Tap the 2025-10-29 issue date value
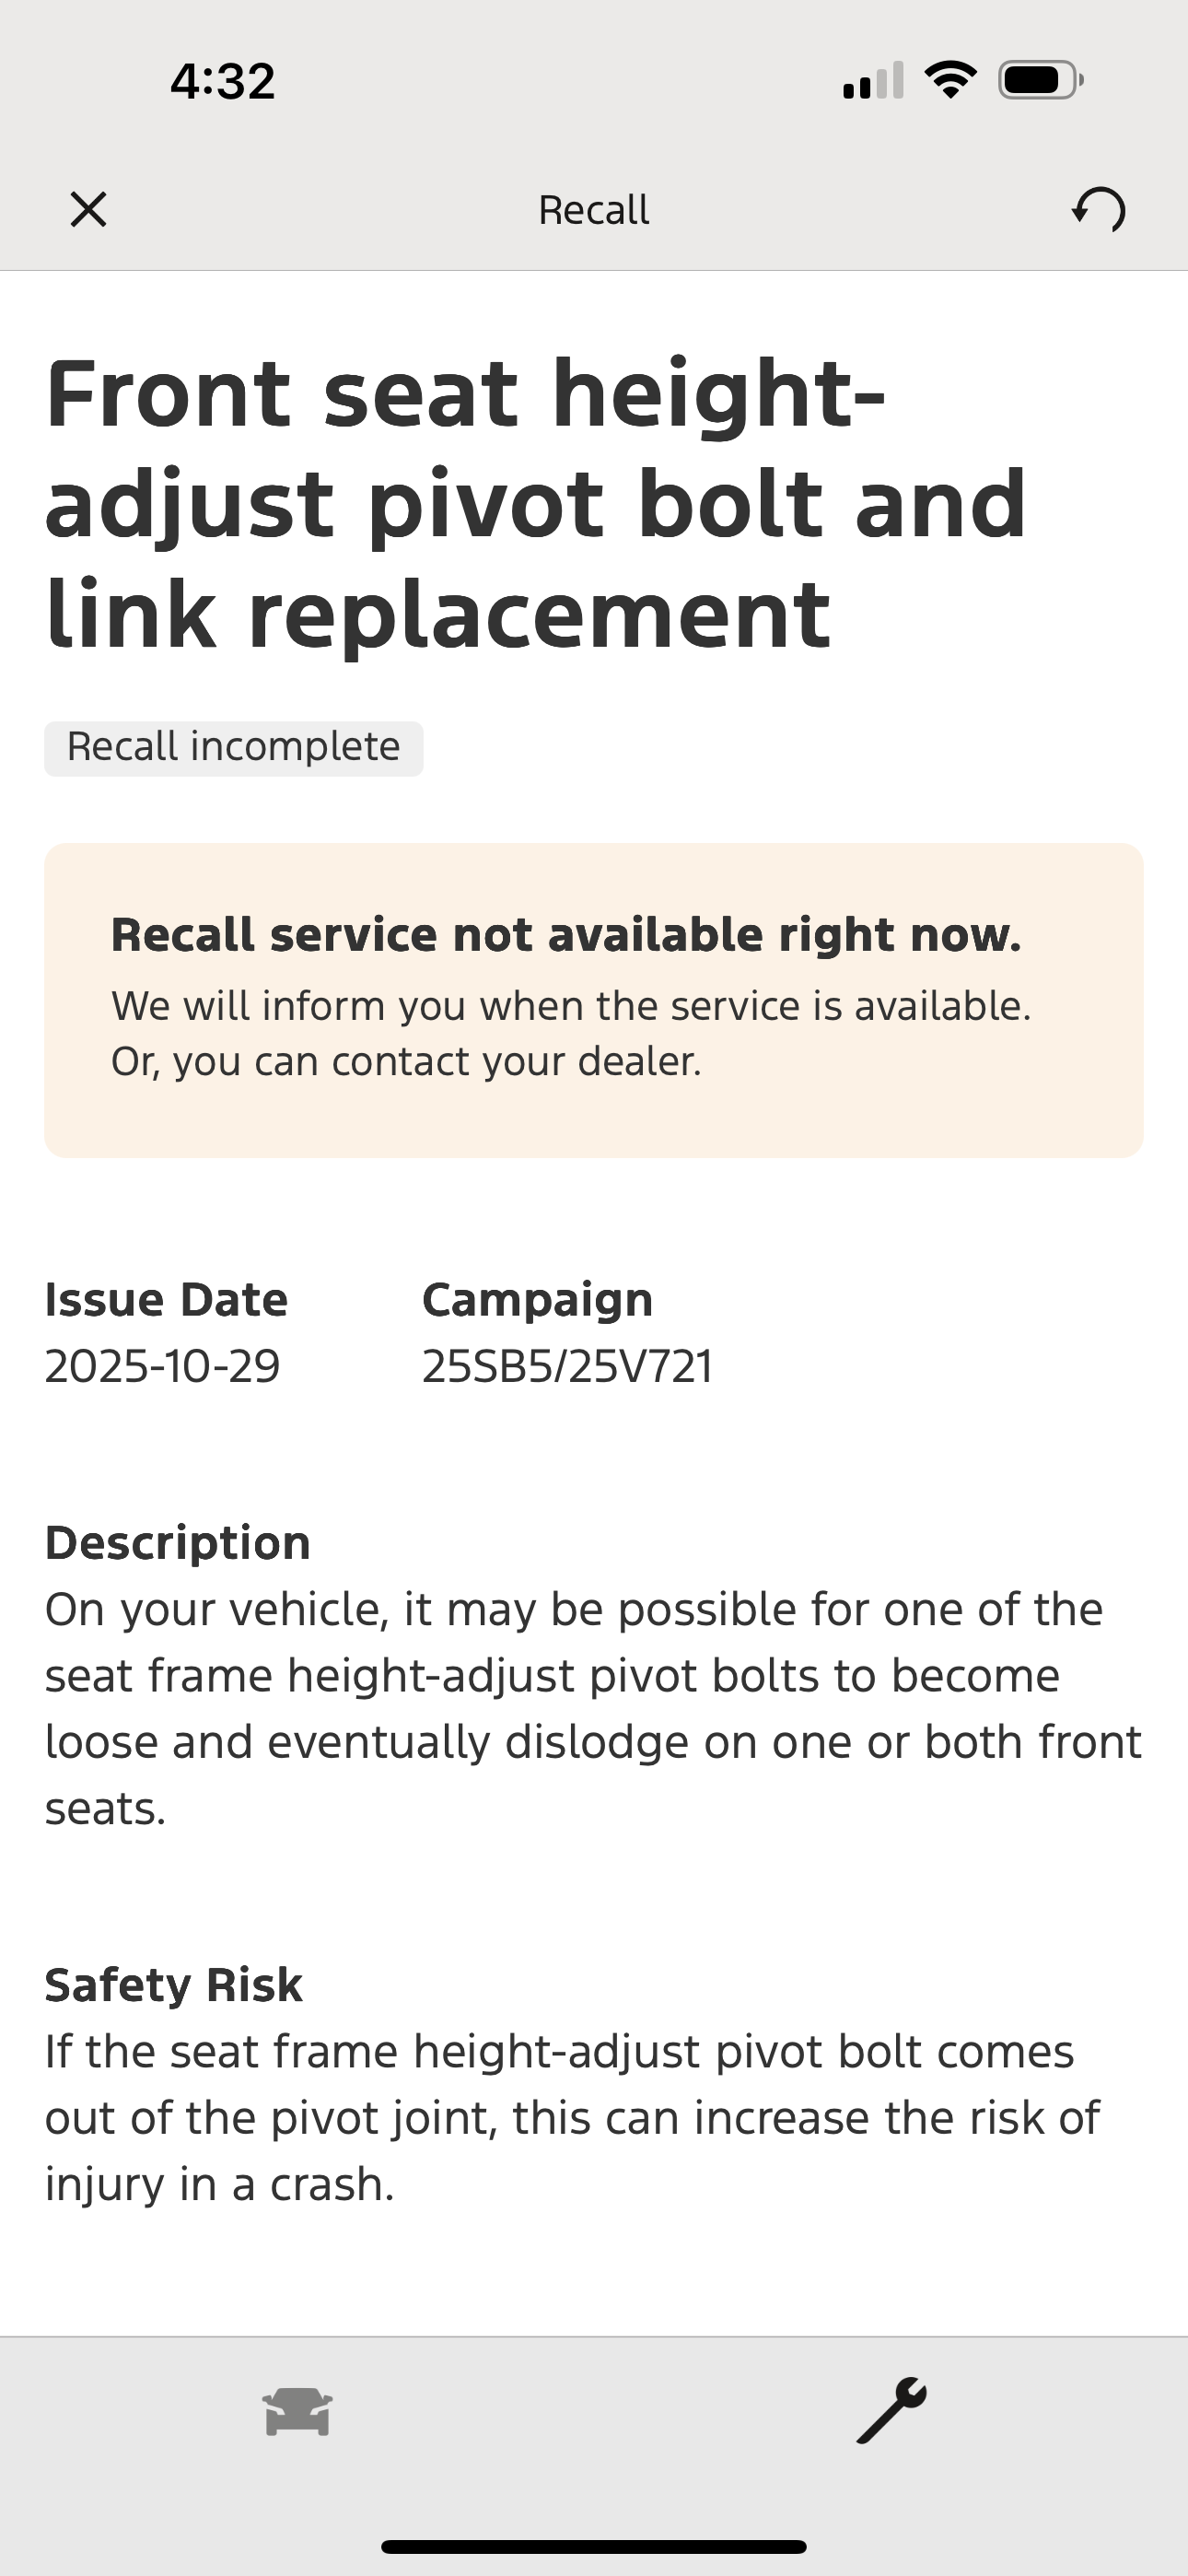This screenshot has height=2576, width=1188. click(162, 1366)
